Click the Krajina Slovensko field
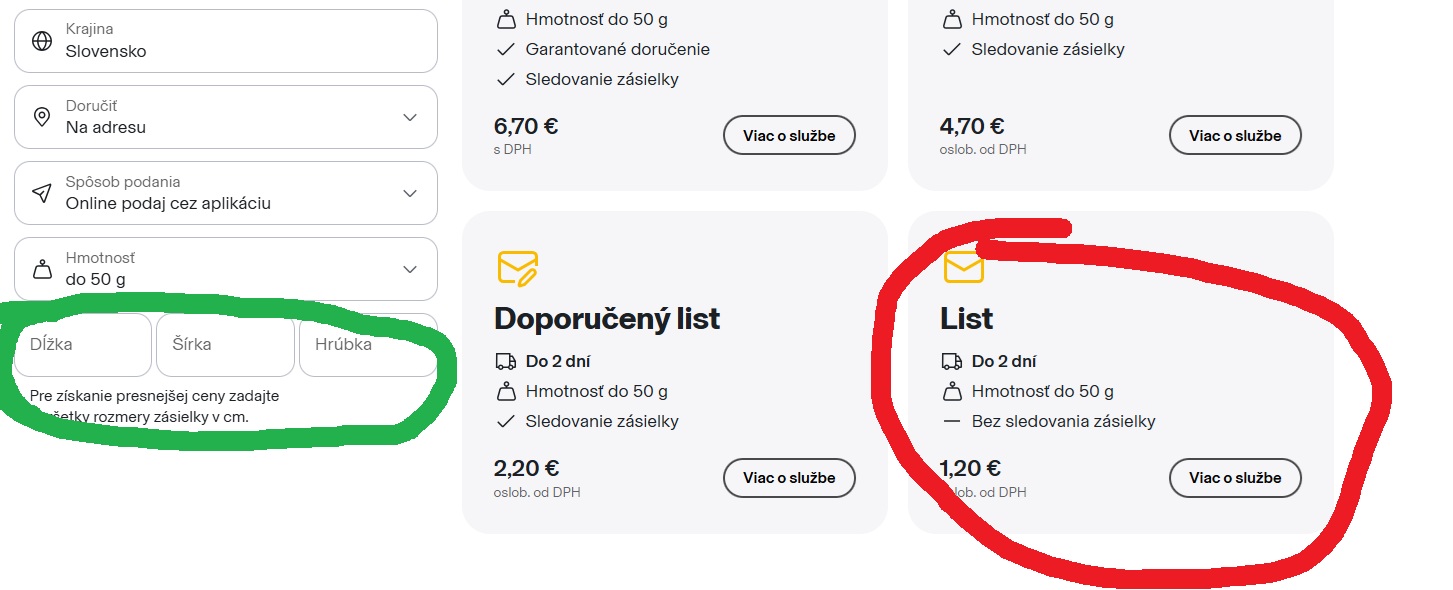1453x590 pixels. point(226,41)
